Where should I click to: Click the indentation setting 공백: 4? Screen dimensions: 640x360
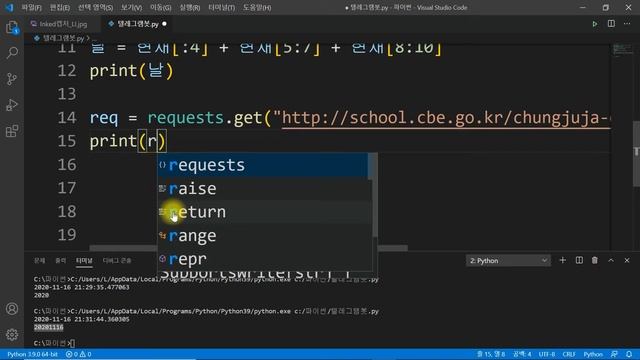point(522,354)
